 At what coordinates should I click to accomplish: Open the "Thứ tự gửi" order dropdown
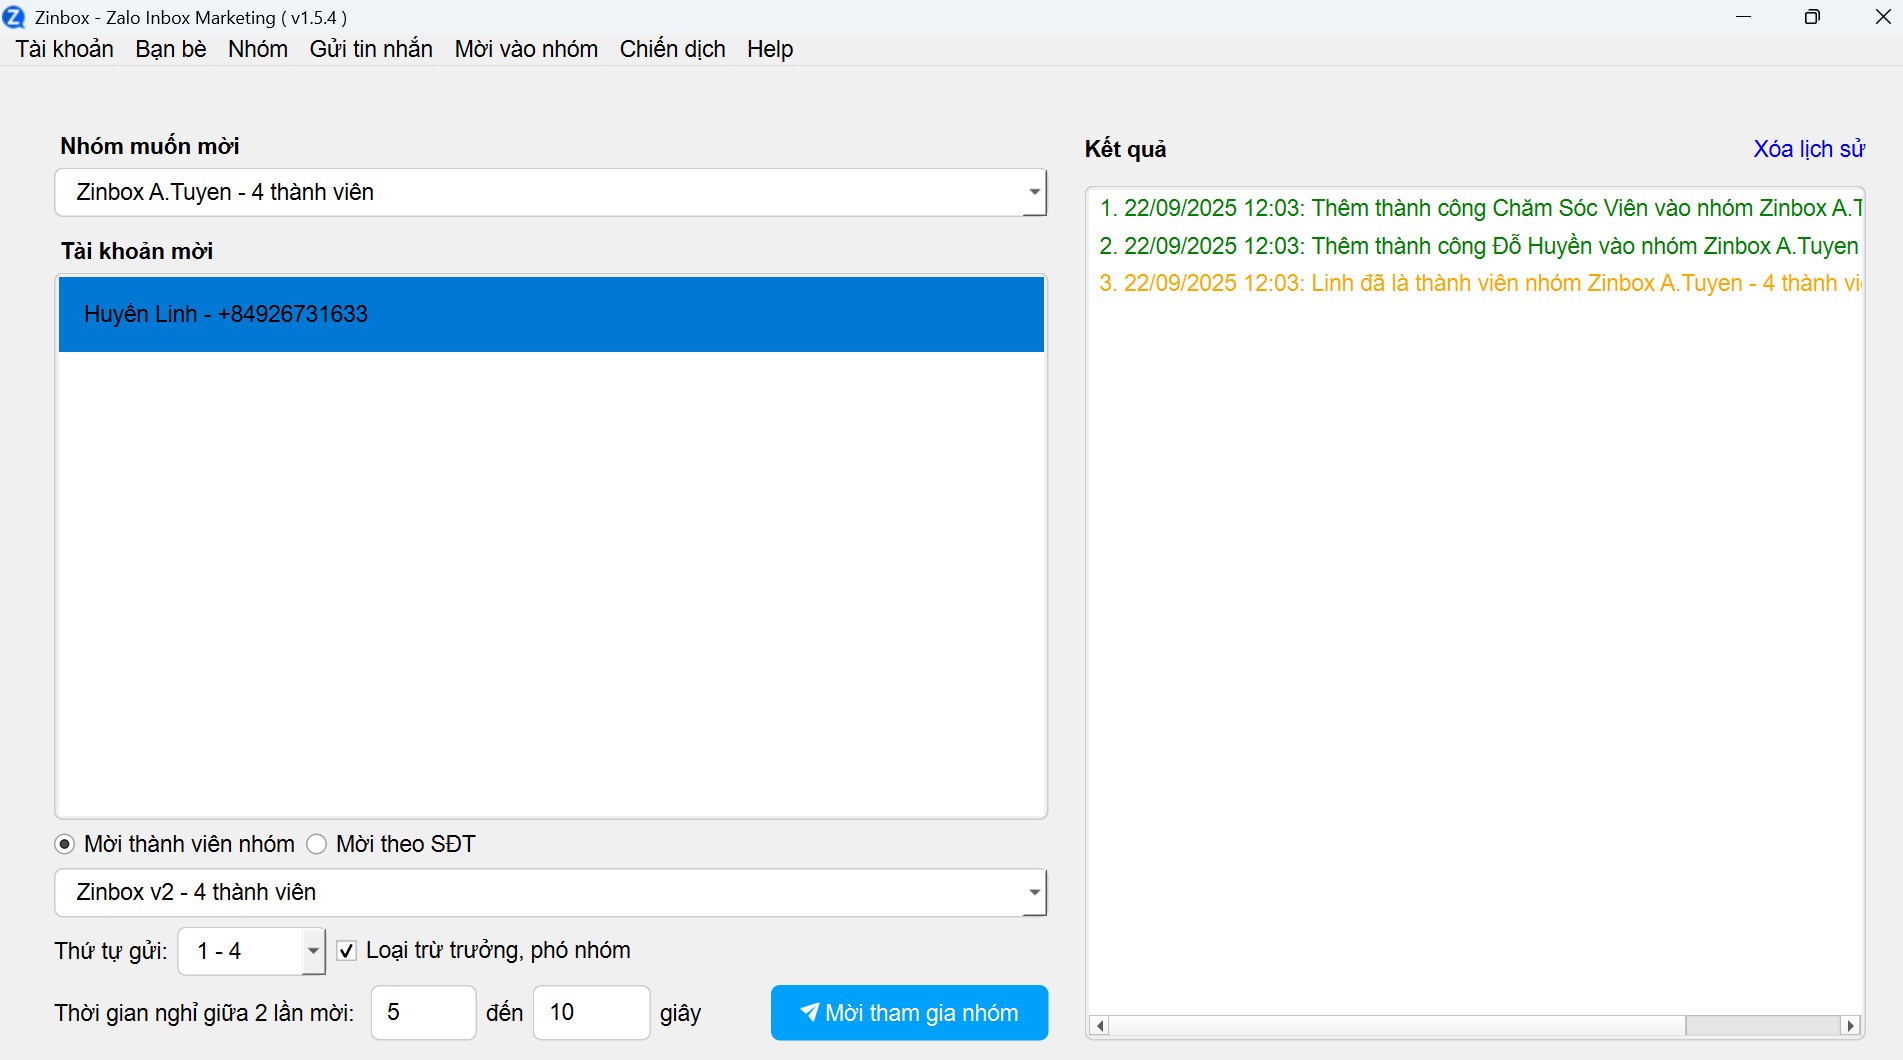coord(313,951)
